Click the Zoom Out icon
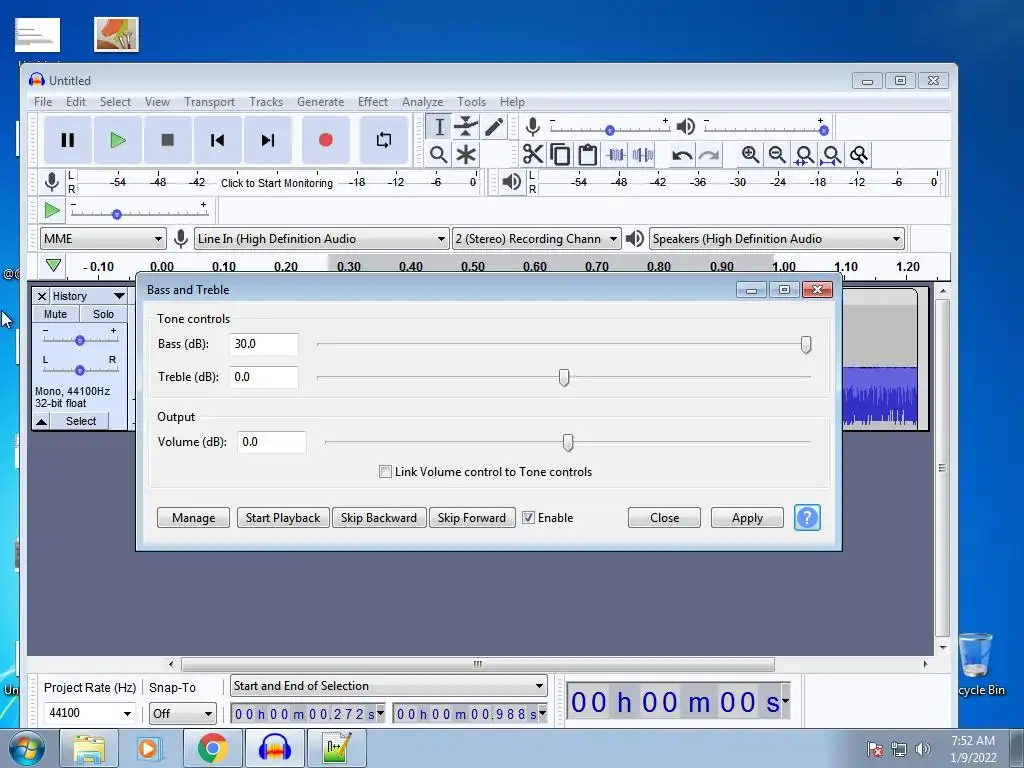Viewport: 1024px width, 768px height. click(777, 155)
